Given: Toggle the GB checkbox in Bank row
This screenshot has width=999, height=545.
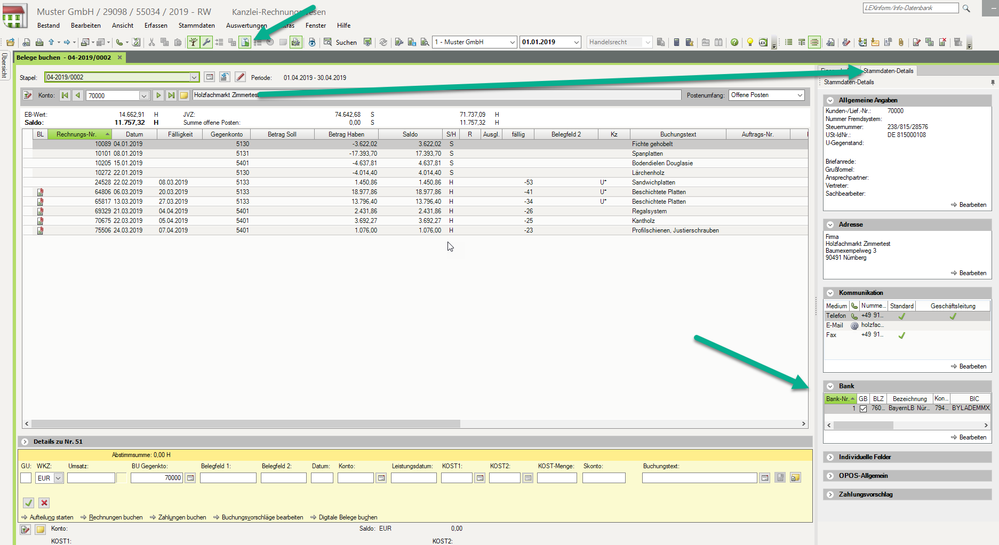Looking at the screenshot, I should click(x=864, y=408).
